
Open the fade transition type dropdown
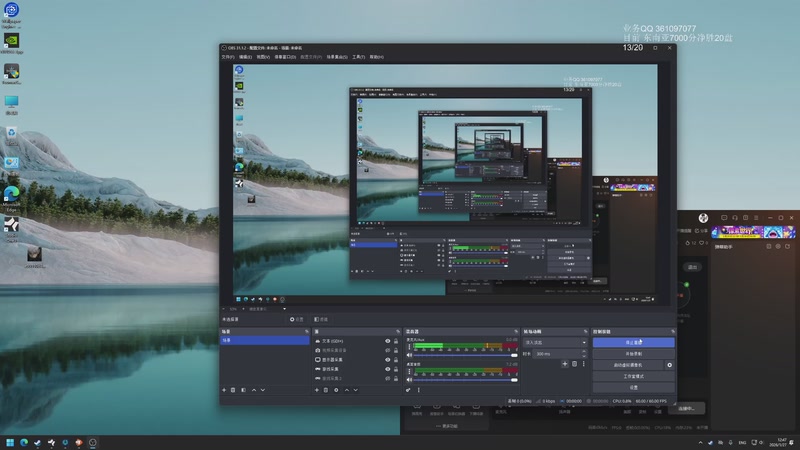pos(556,342)
